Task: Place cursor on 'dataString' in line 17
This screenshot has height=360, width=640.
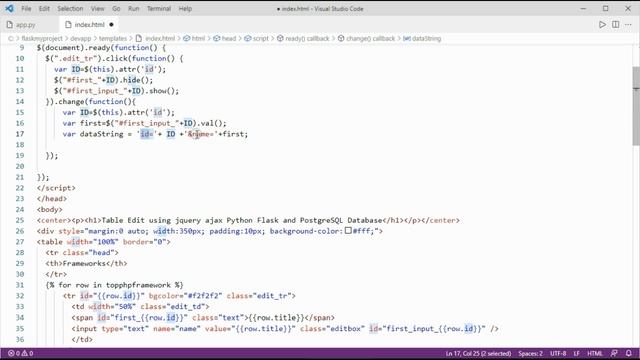Action: point(101,134)
